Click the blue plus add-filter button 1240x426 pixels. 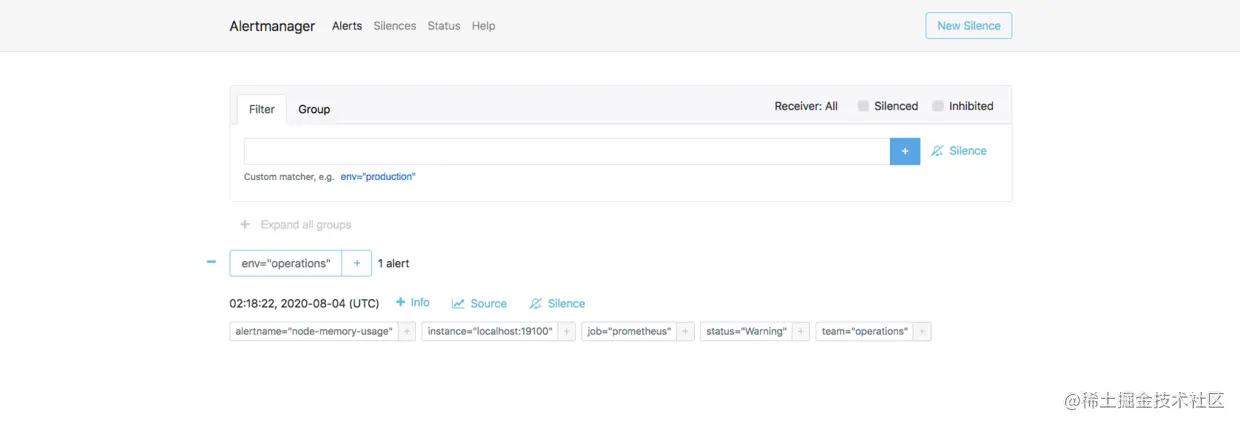[x=905, y=151]
